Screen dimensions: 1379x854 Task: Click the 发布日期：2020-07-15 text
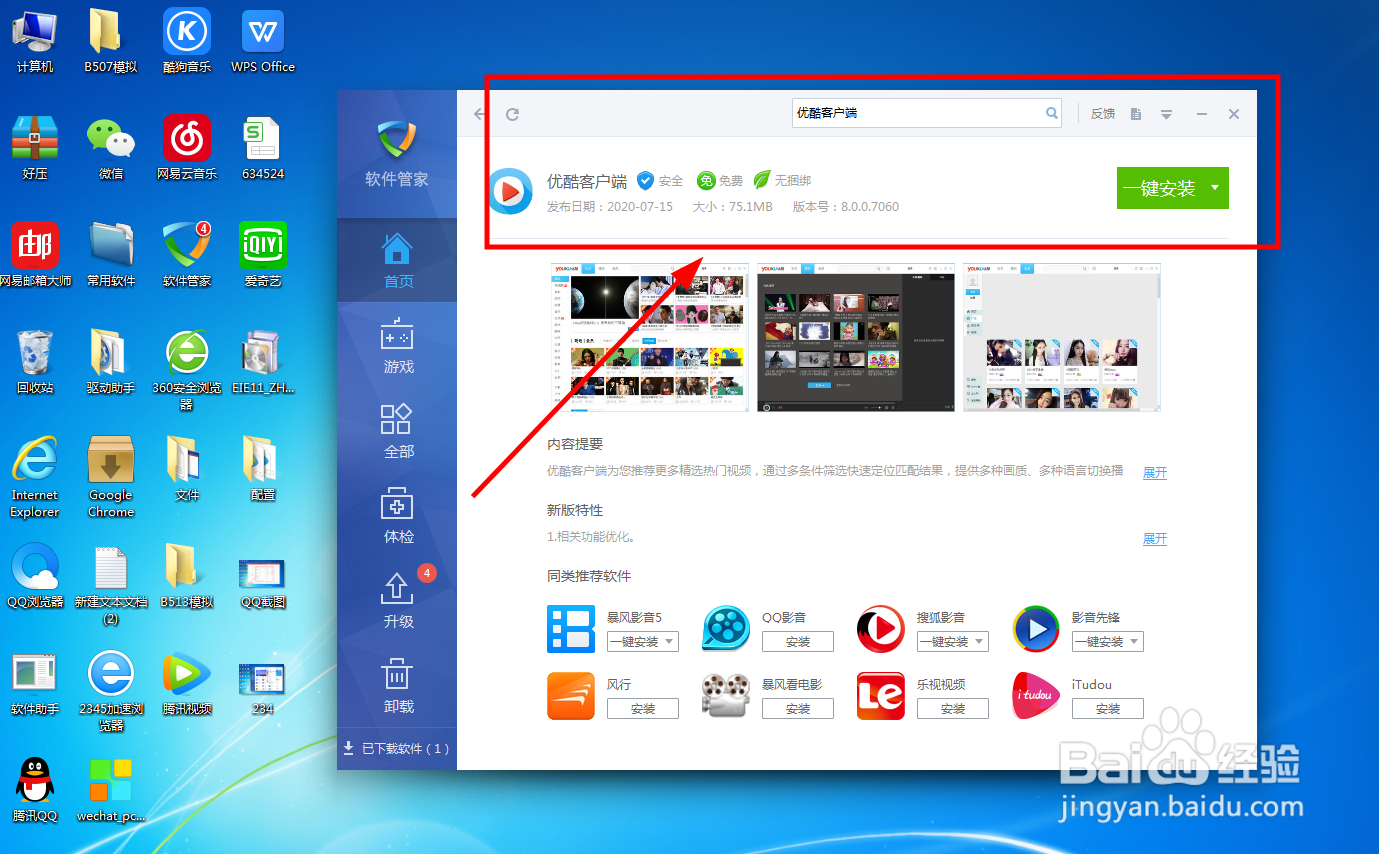[610, 207]
